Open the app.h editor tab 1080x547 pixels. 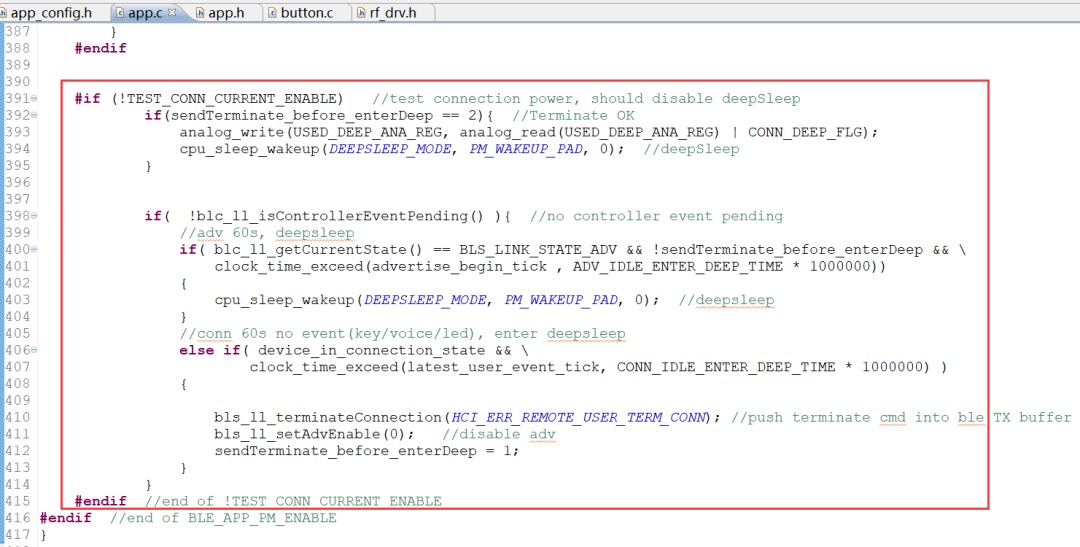click(226, 13)
